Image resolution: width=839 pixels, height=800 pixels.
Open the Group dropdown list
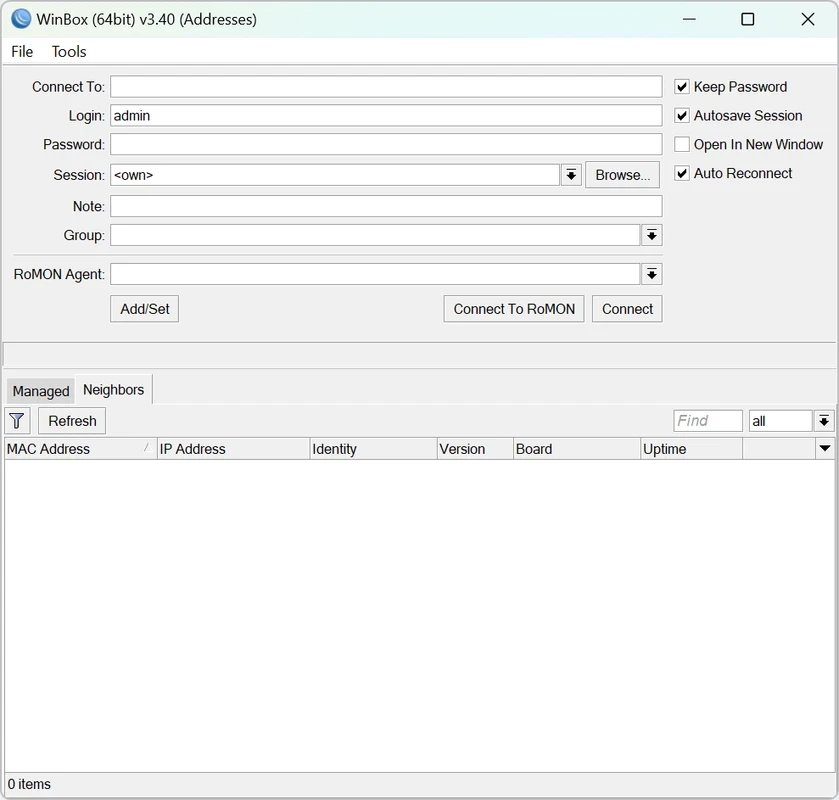tap(651, 235)
